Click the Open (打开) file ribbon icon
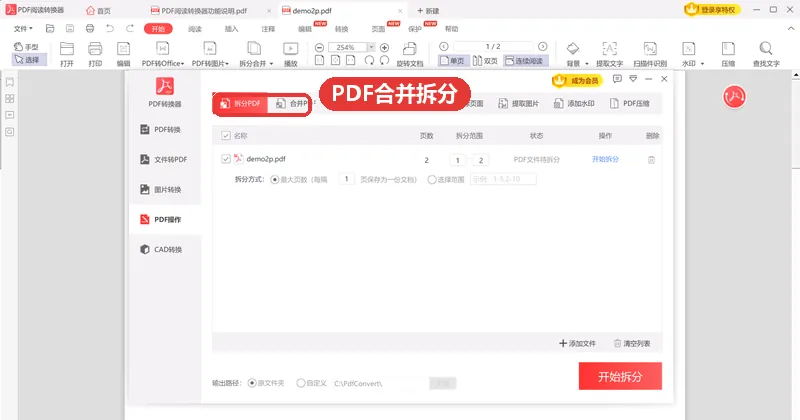Image resolution: width=800 pixels, height=420 pixels. (67, 54)
